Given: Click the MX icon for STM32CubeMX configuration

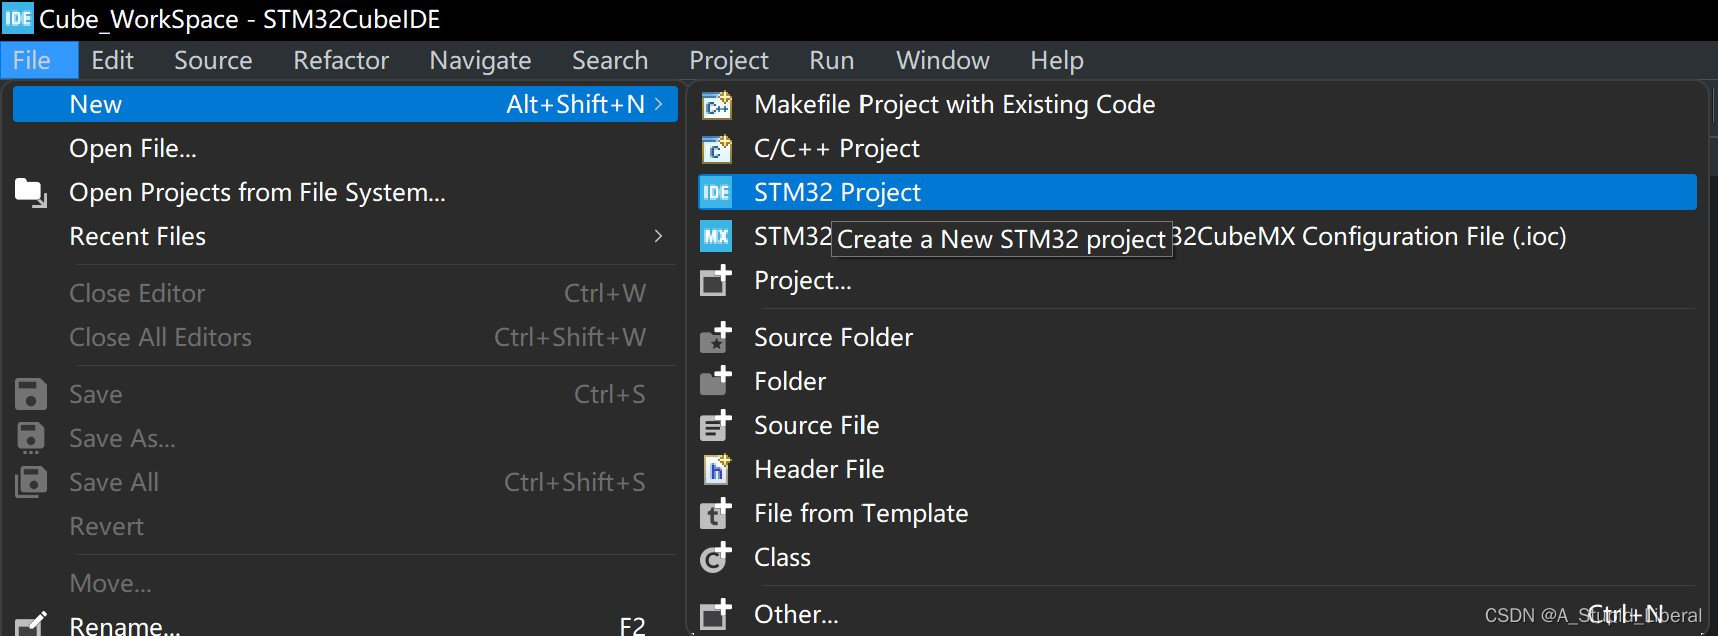Looking at the screenshot, I should tap(716, 236).
